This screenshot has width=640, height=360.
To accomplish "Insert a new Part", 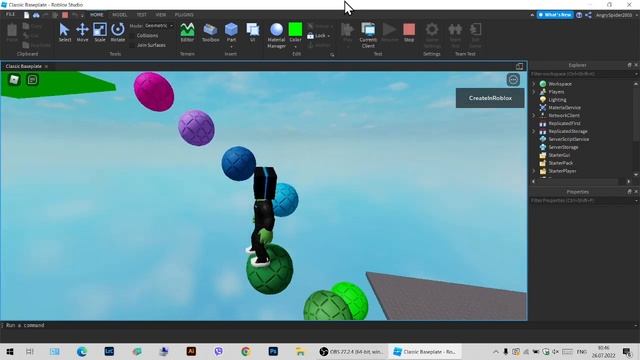I will 231,31.
